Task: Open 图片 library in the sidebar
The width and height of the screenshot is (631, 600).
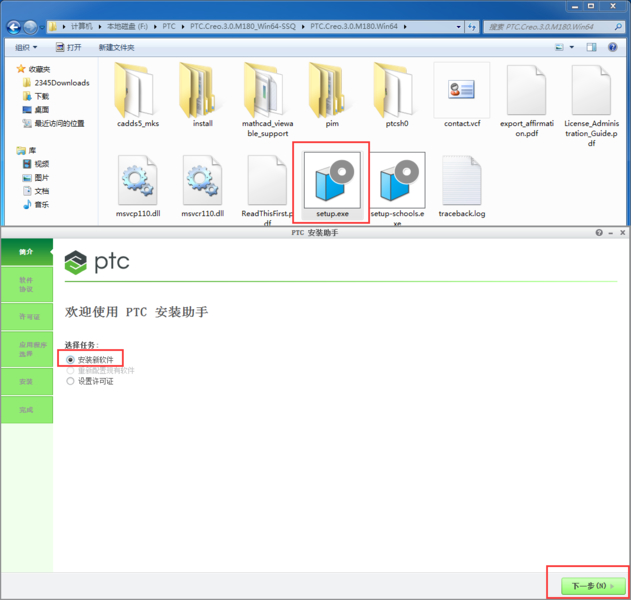Action: click(x=36, y=177)
